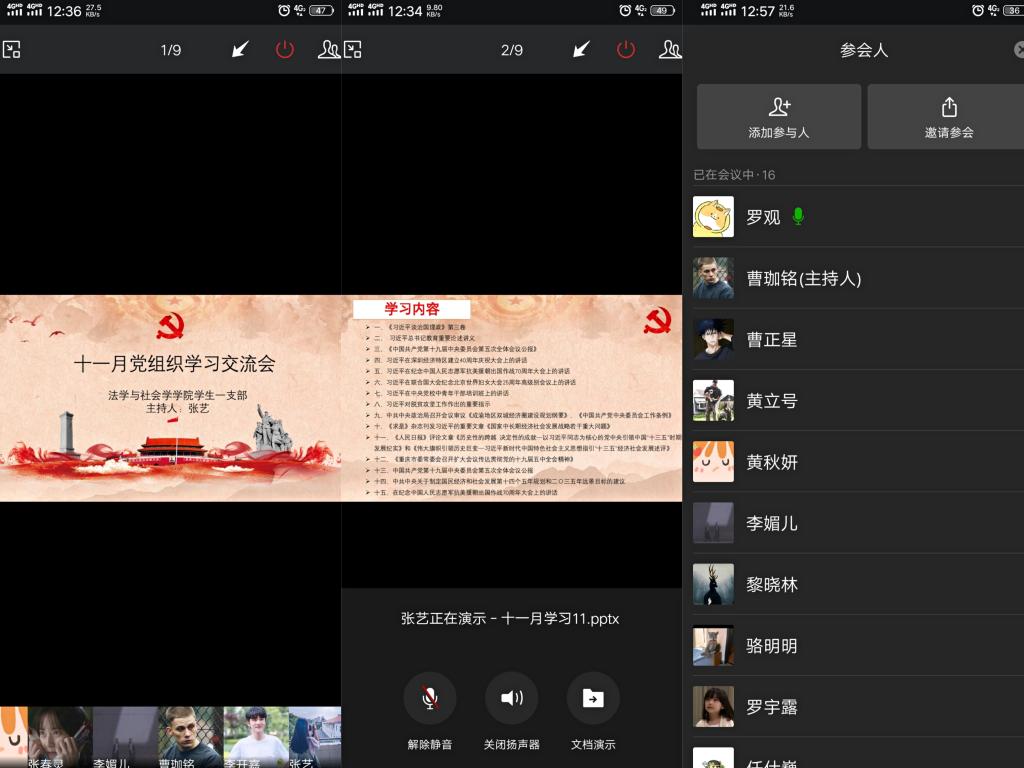Select 黄秋妍 in the participant list
The width and height of the screenshot is (1024, 768).
(x=771, y=462)
